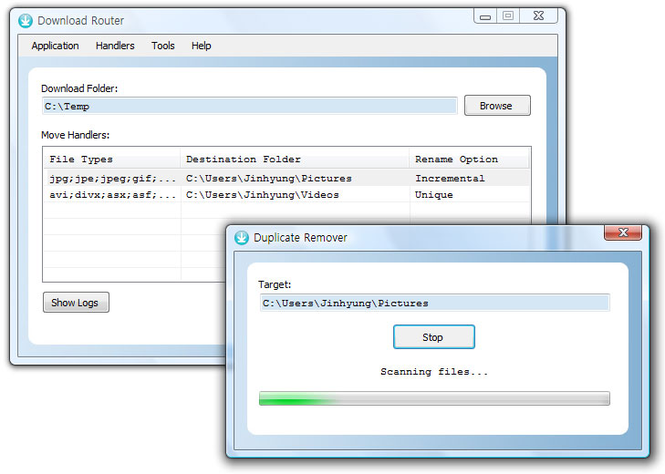Click the Duplicate Remover title bar icon
This screenshot has height=474, width=665.
coord(241,237)
